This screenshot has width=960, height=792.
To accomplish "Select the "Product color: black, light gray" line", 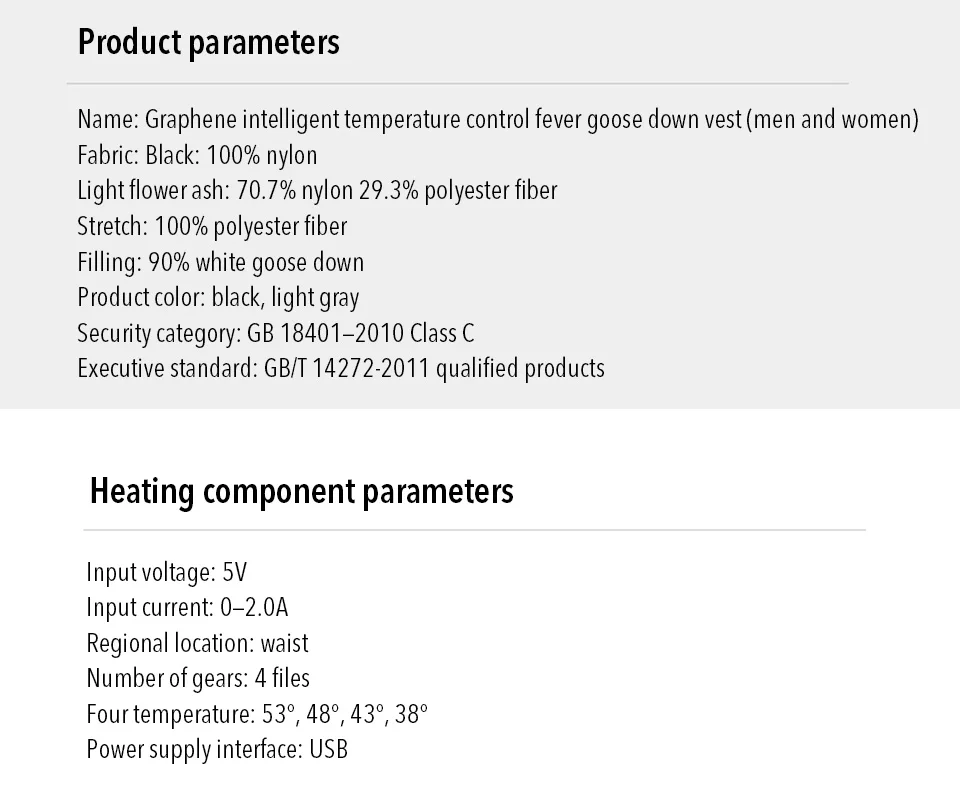I will 218,298.
